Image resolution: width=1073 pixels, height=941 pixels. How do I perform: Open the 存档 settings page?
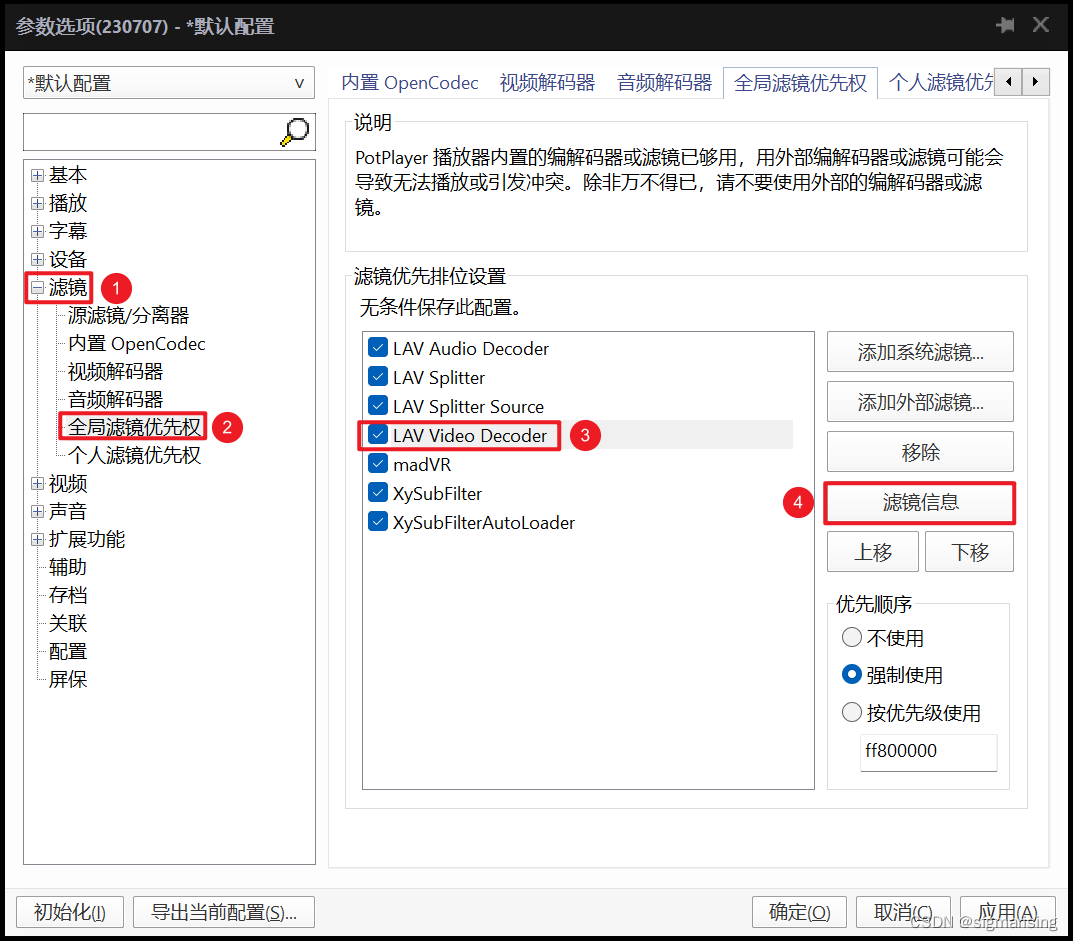pyautogui.click(x=68, y=595)
